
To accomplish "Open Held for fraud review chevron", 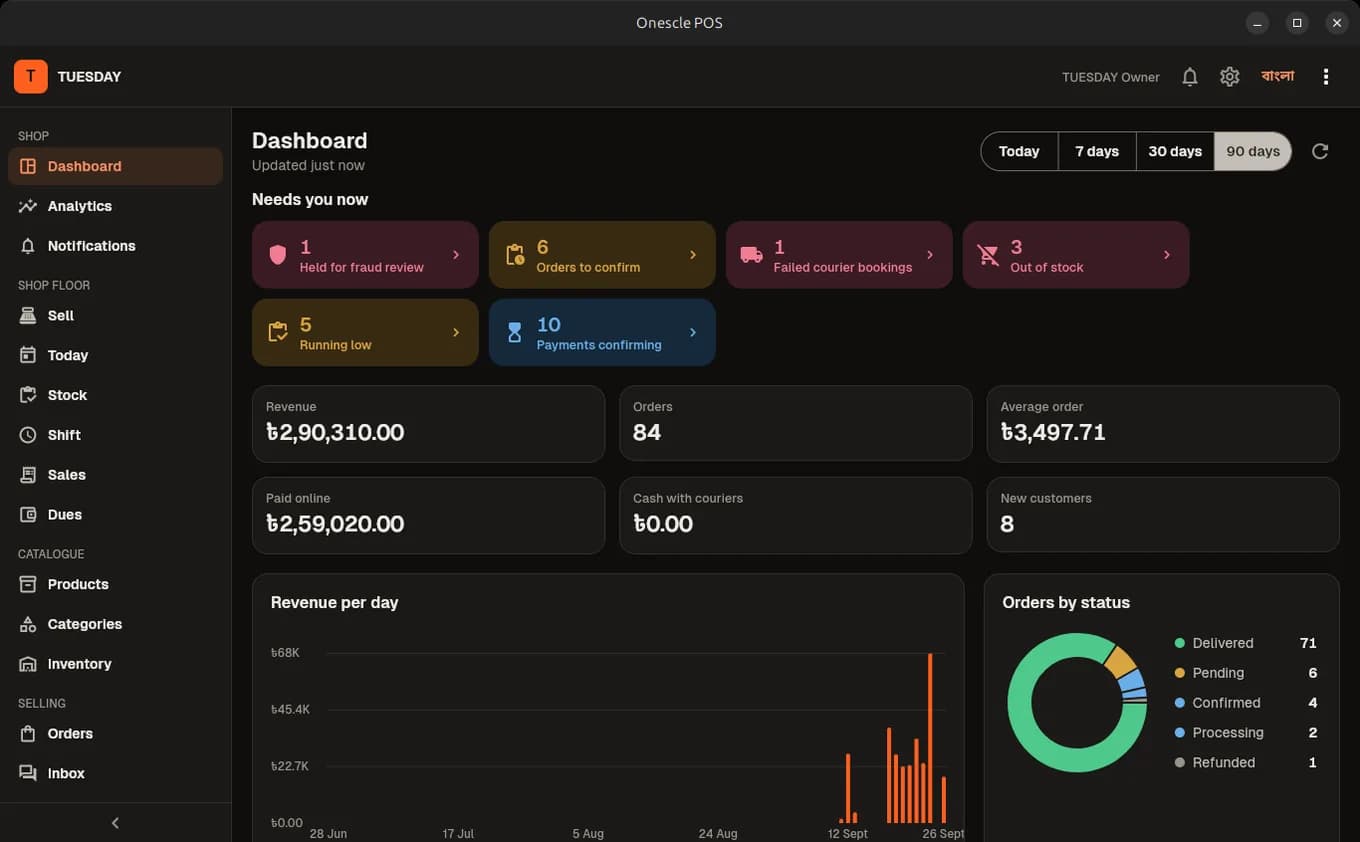I will coord(456,255).
